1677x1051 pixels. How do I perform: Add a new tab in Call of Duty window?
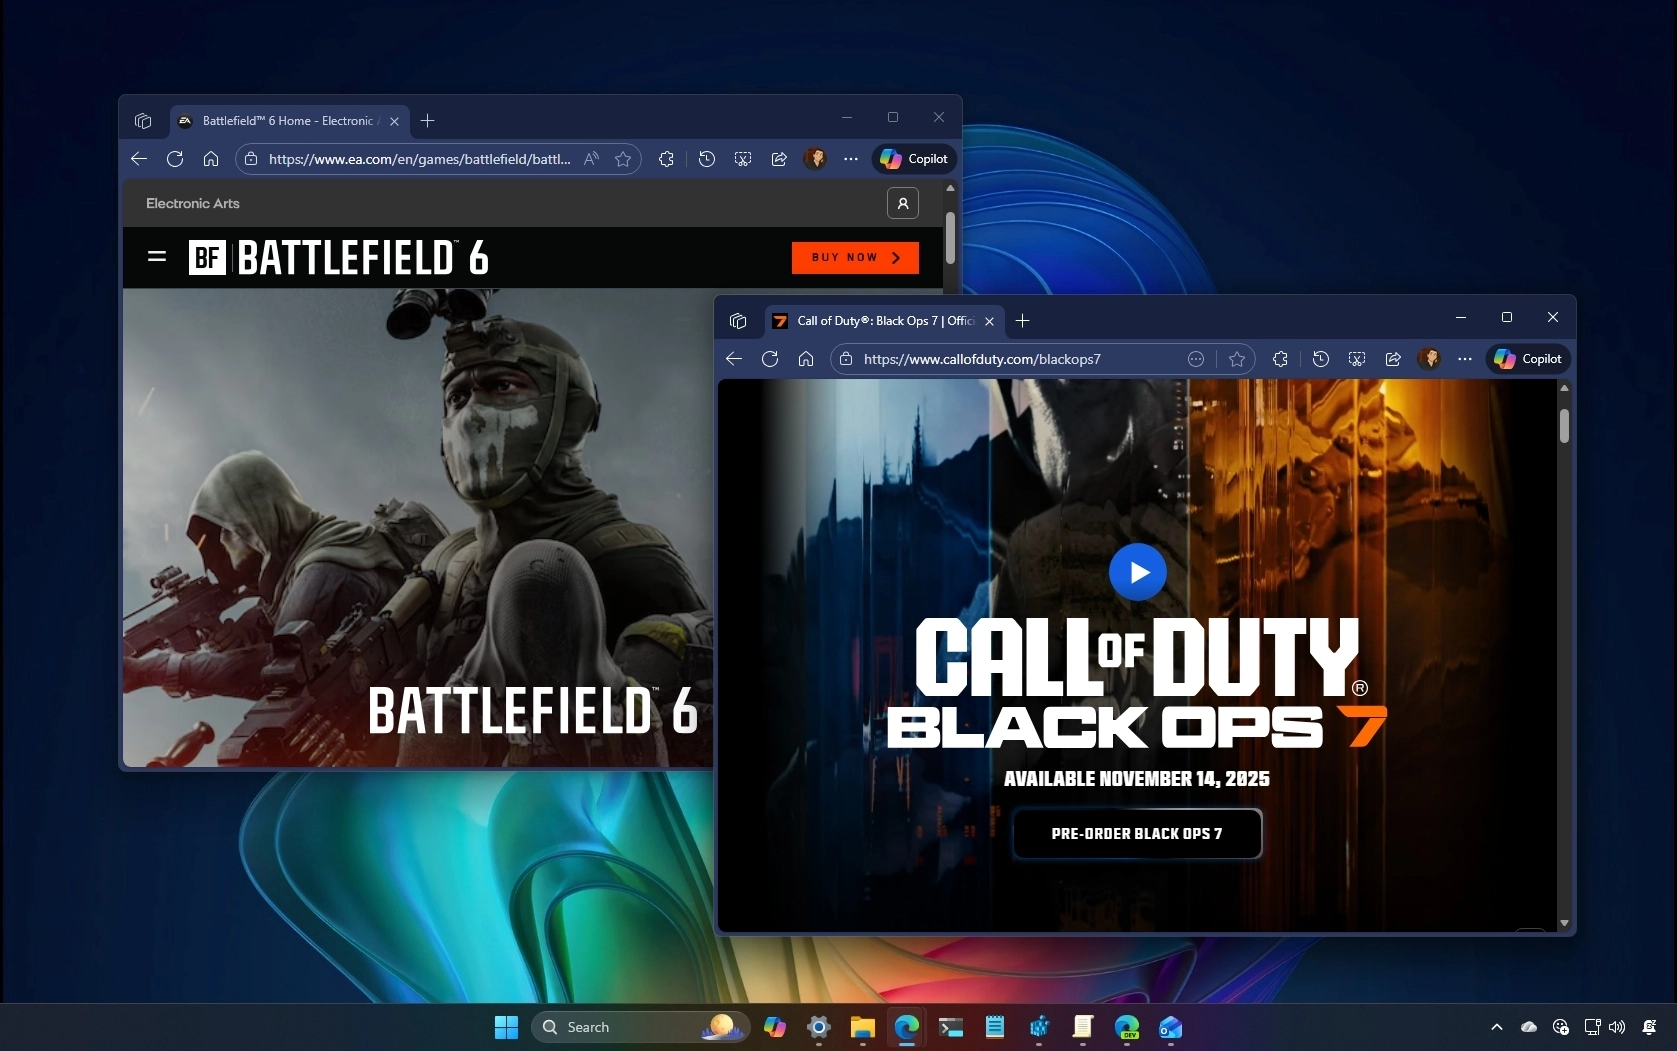coord(1022,321)
